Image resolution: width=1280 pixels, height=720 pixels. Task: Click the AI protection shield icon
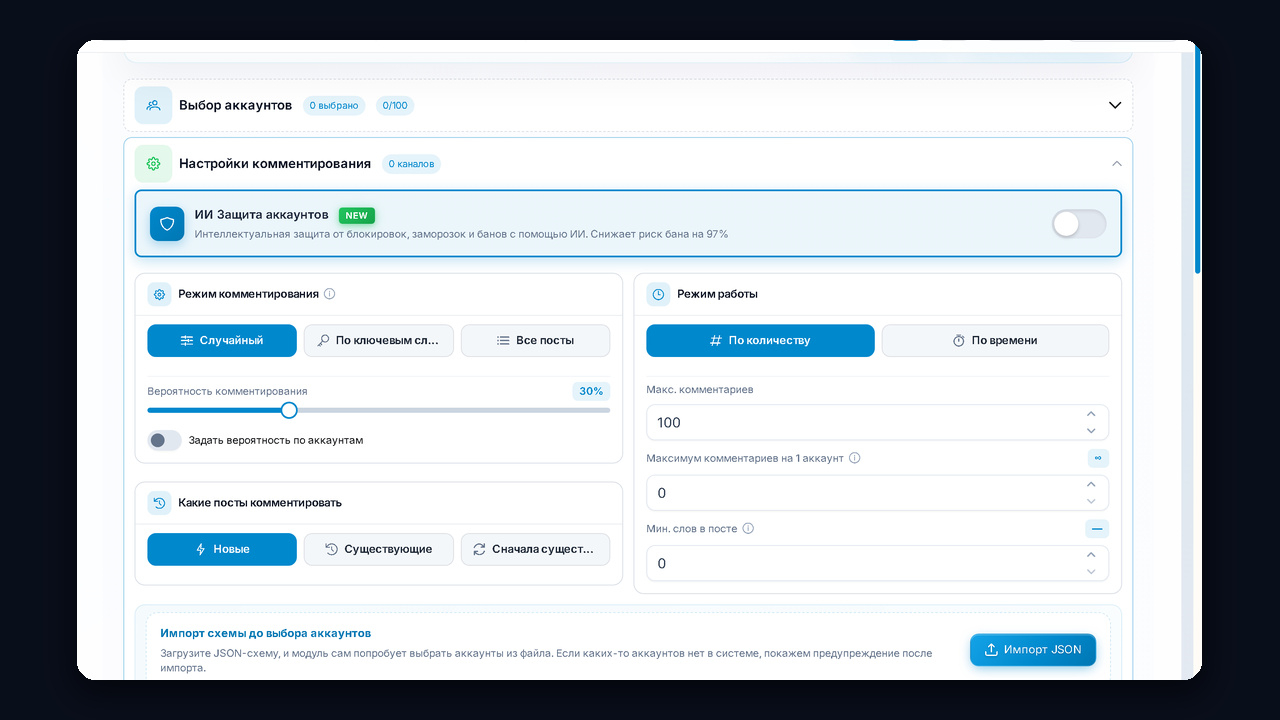point(167,224)
